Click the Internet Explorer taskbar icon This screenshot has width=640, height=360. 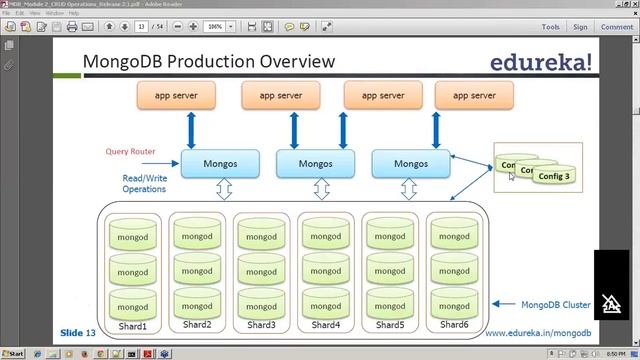[x=37, y=354]
